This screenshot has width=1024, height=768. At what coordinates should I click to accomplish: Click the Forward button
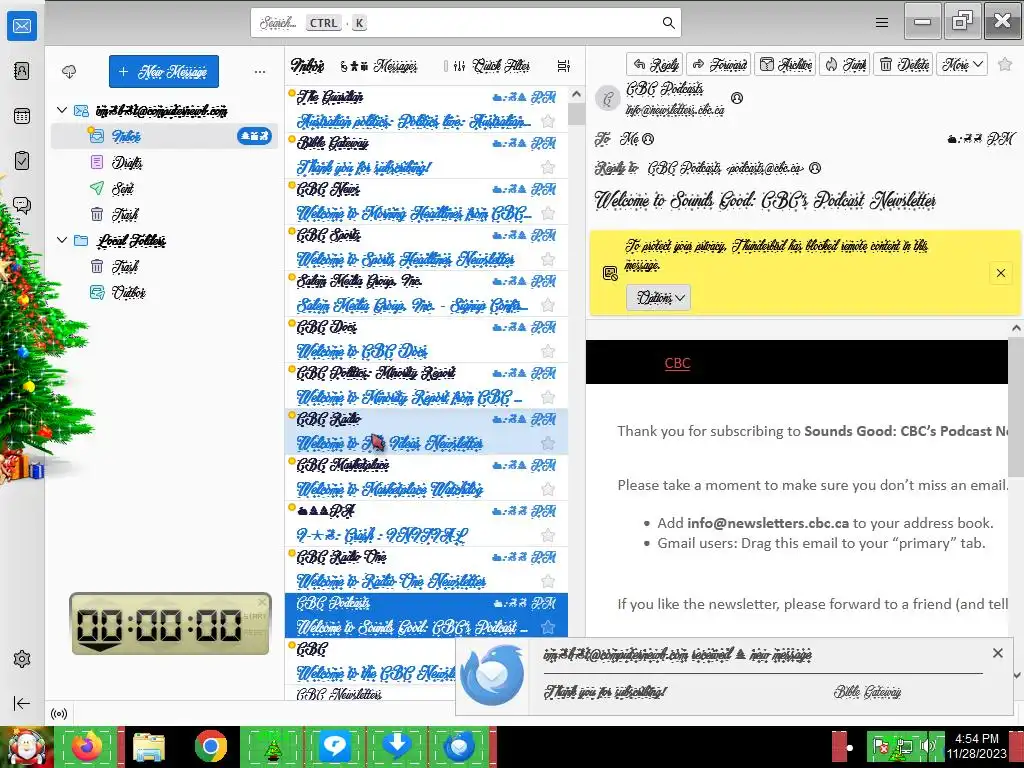click(719, 64)
